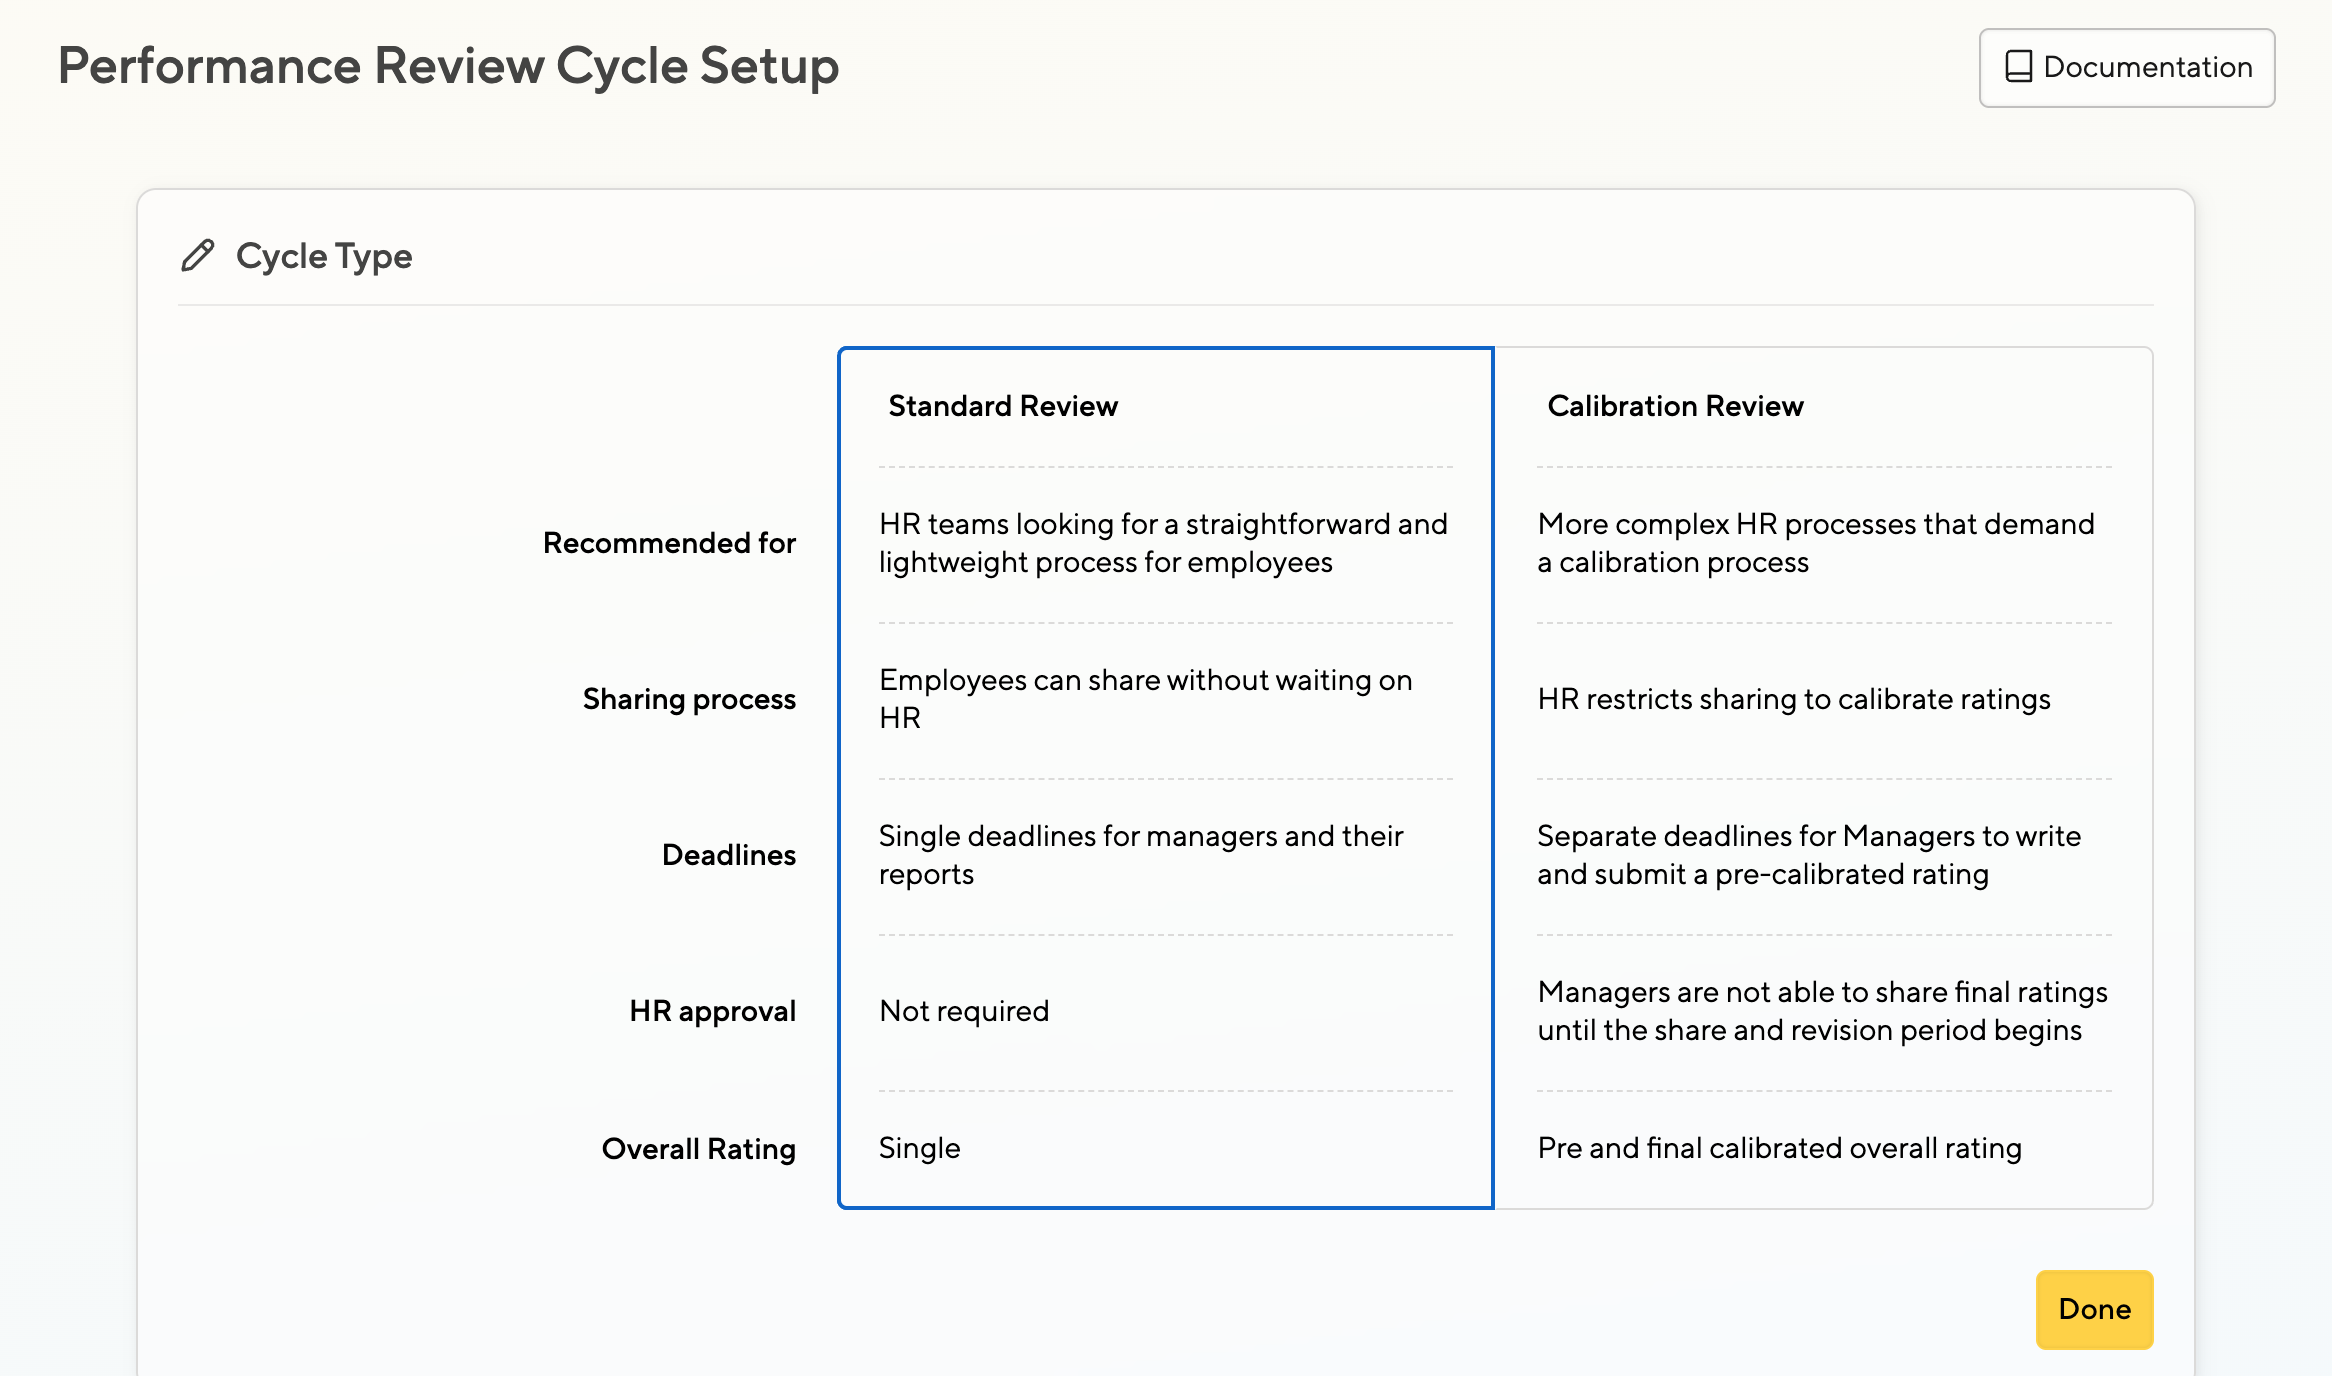This screenshot has height=1376, width=2332.
Task: Click the Performance Review Cycle Setup title
Action: coord(448,67)
